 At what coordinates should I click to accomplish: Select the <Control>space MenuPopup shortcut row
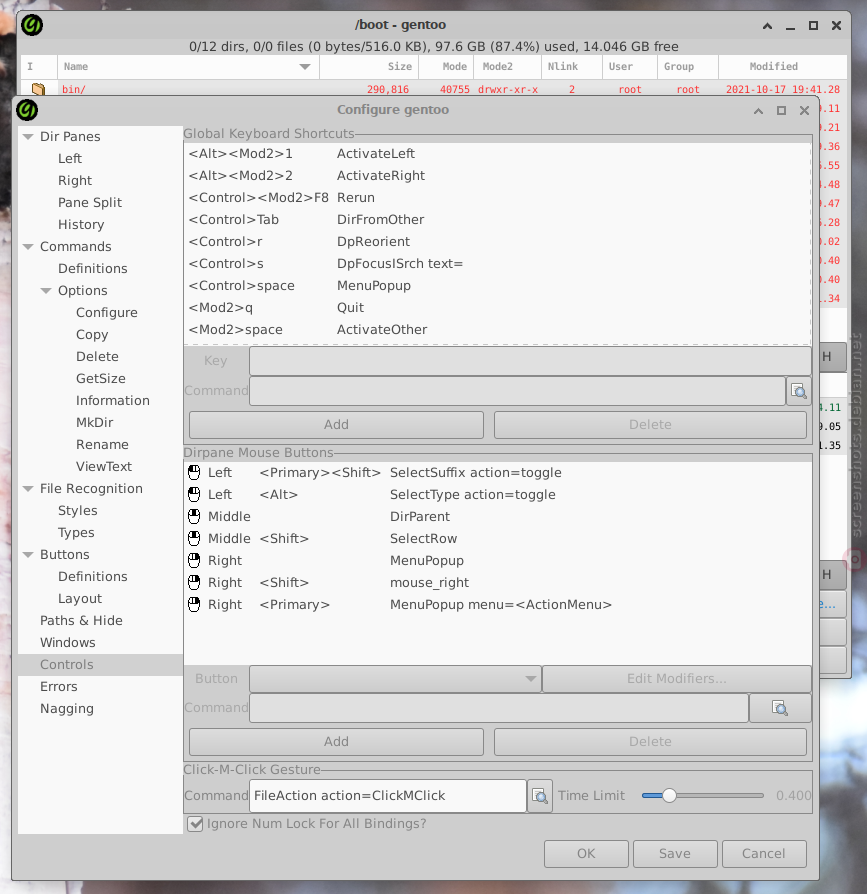click(498, 286)
